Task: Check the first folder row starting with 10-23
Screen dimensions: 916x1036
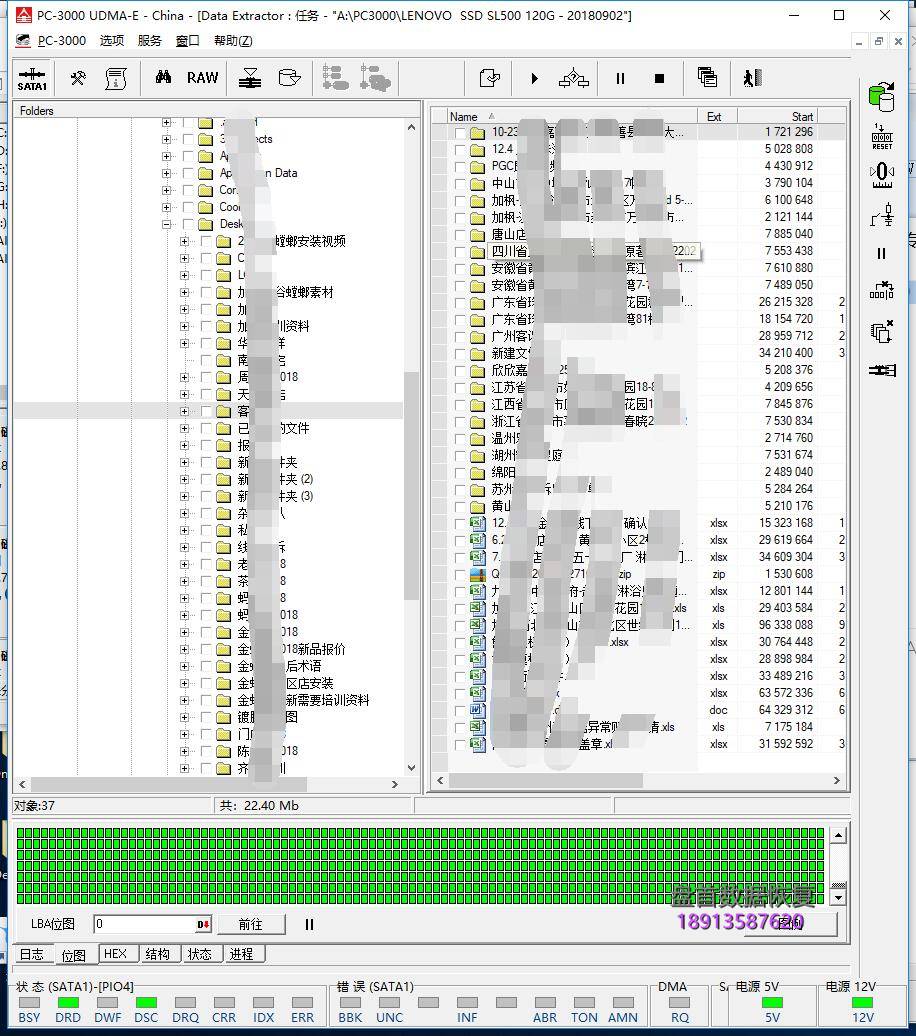Action: click(461, 132)
